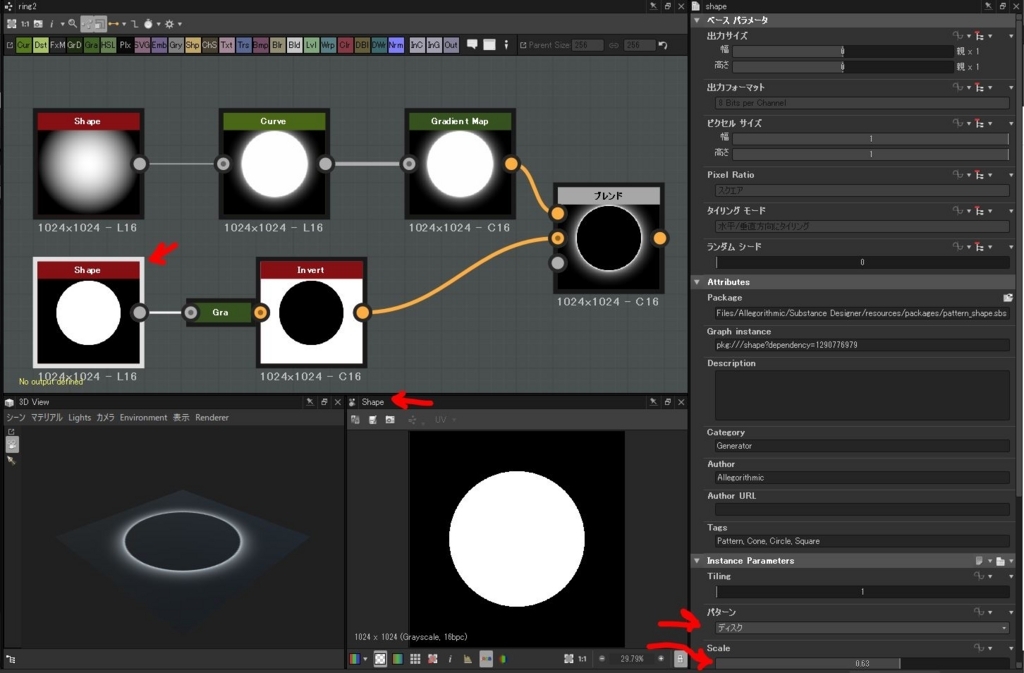Reset graph zoom to 1:1
1024x673 pixels.
(25, 24)
